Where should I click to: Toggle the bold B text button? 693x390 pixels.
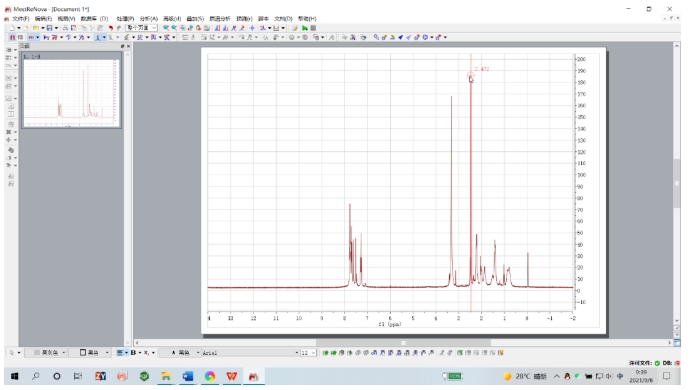pyautogui.click(x=133, y=352)
